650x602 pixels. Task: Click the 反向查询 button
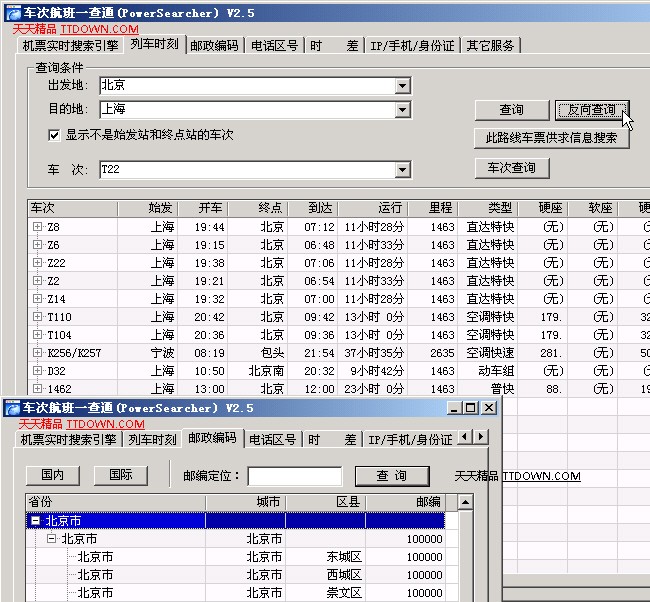click(x=592, y=110)
